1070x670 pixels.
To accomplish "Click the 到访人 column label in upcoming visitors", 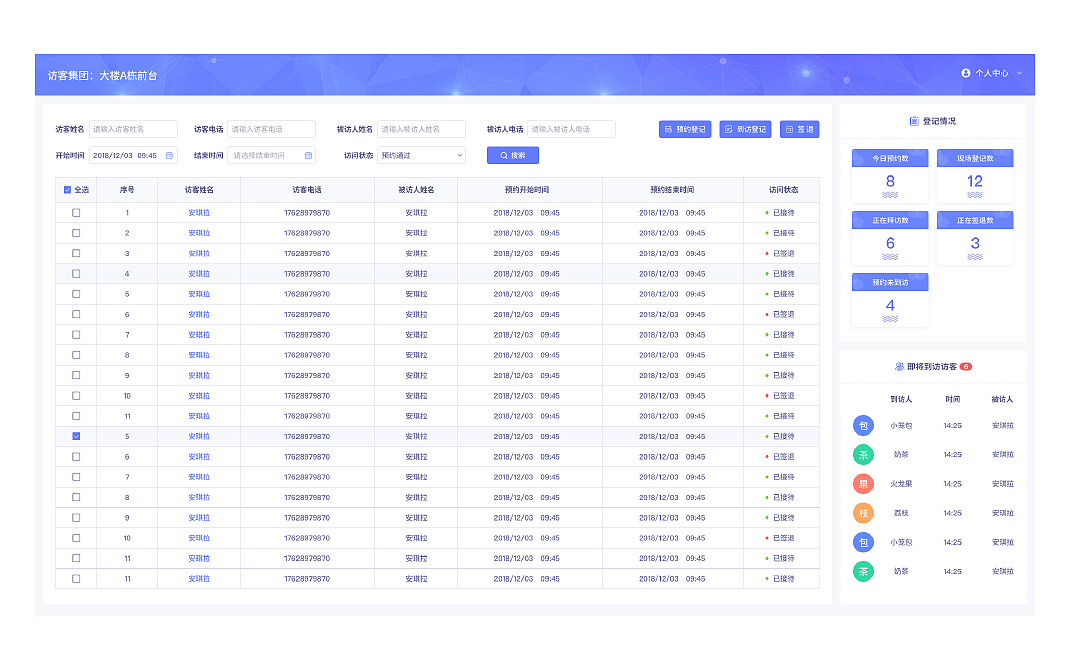I will (x=901, y=399).
